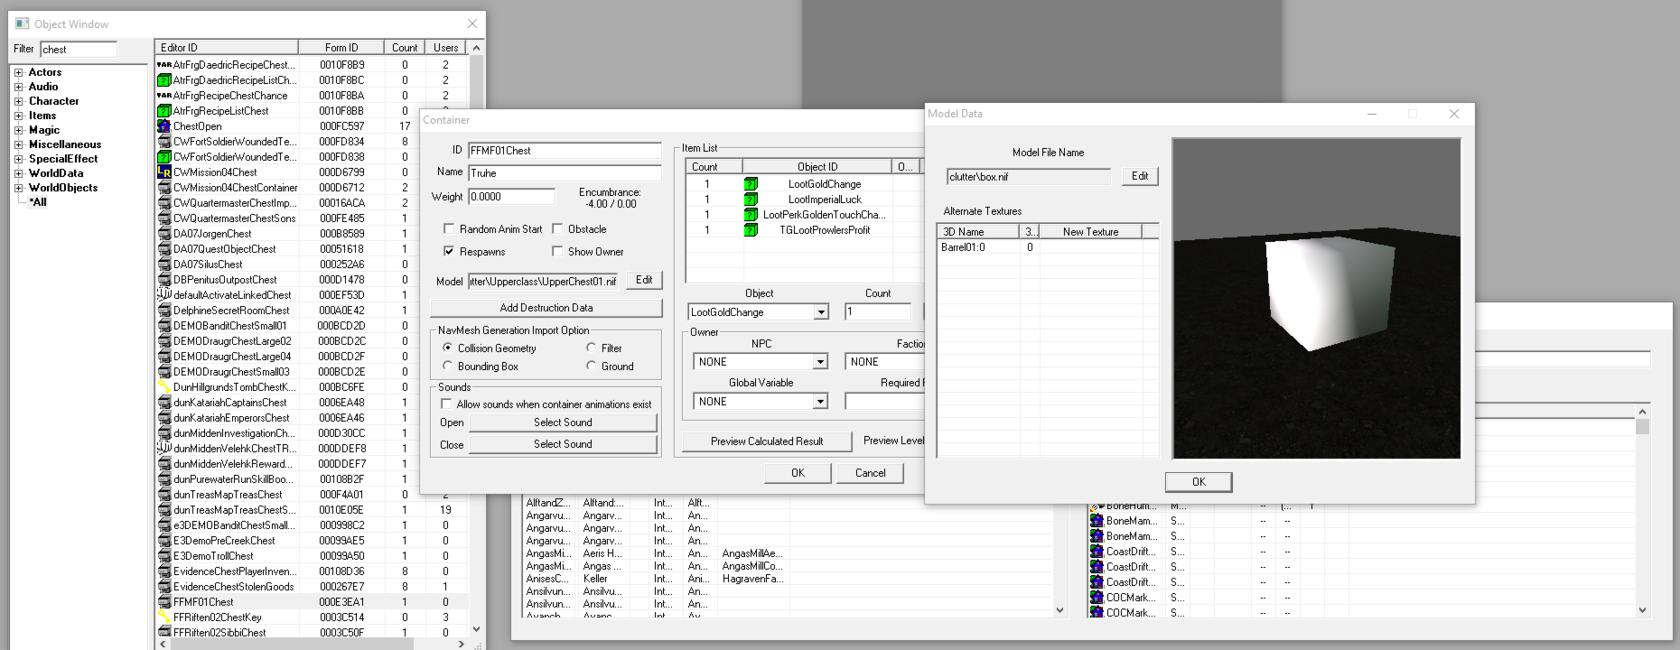Open the Owner NPC dropdown
This screenshot has width=1680, height=650.
pos(820,362)
